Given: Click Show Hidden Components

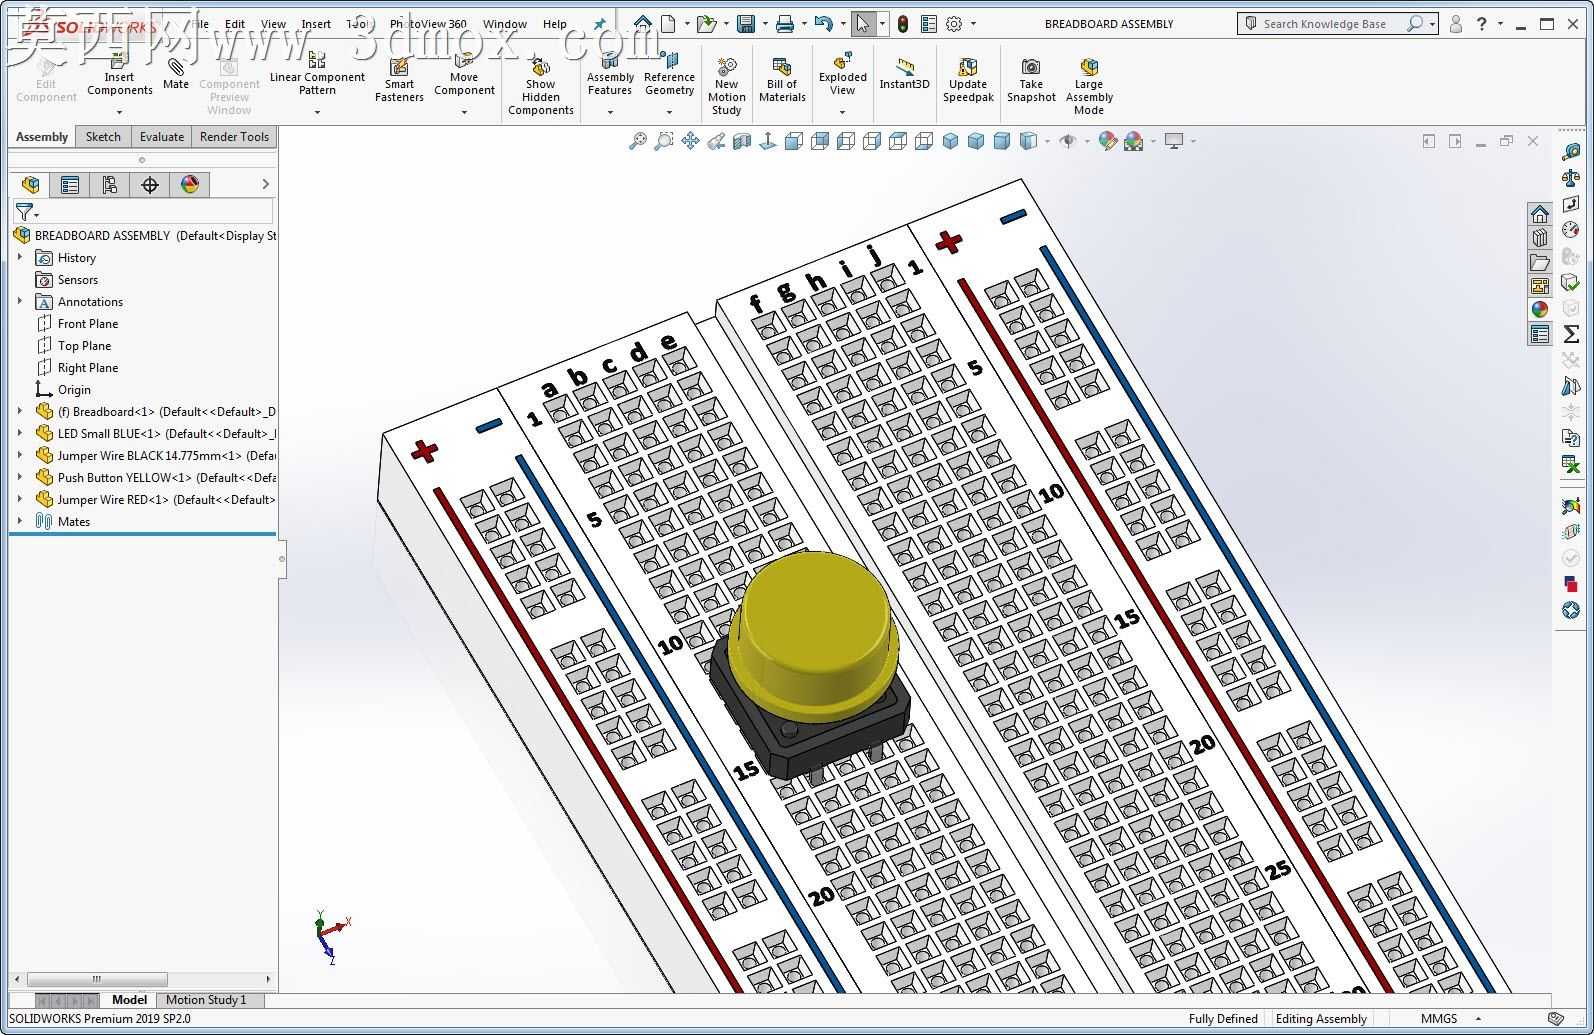Looking at the screenshot, I should (x=540, y=86).
